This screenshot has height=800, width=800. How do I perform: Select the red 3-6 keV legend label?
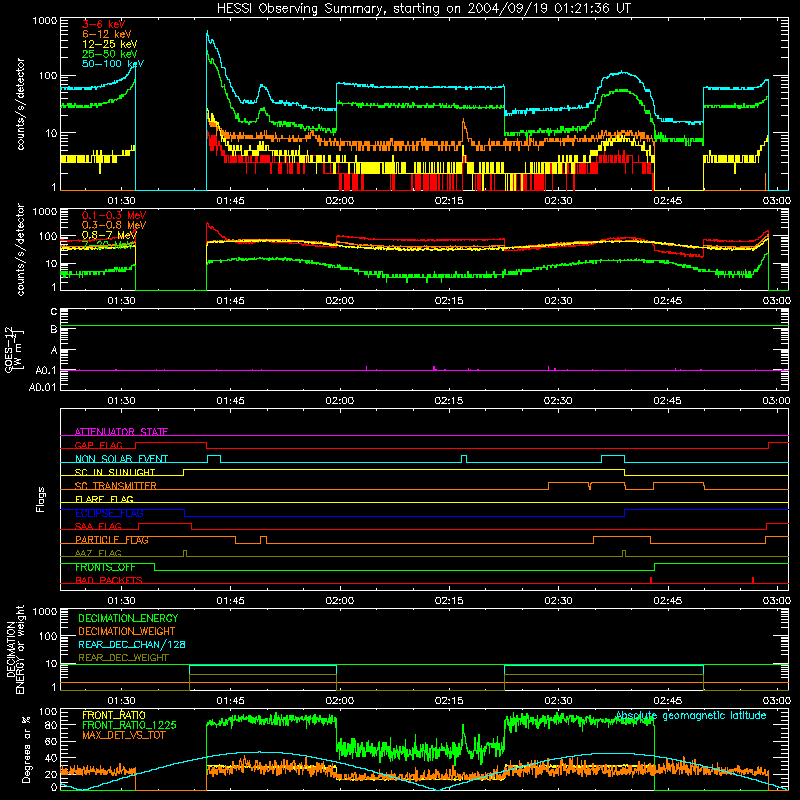[104, 24]
